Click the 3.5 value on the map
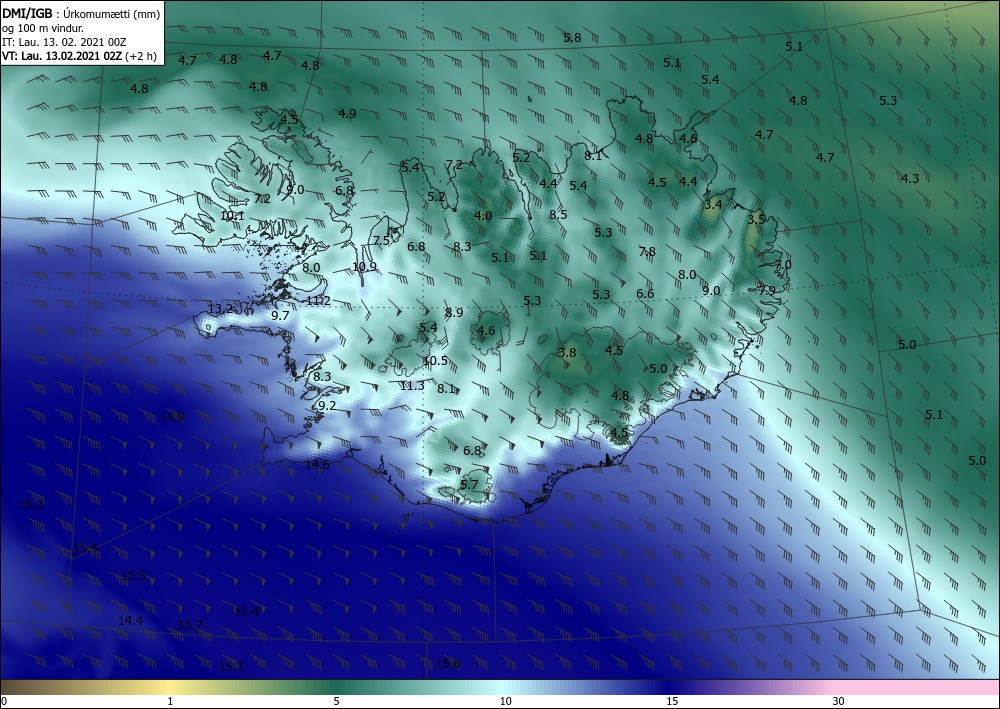 pos(756,219)
